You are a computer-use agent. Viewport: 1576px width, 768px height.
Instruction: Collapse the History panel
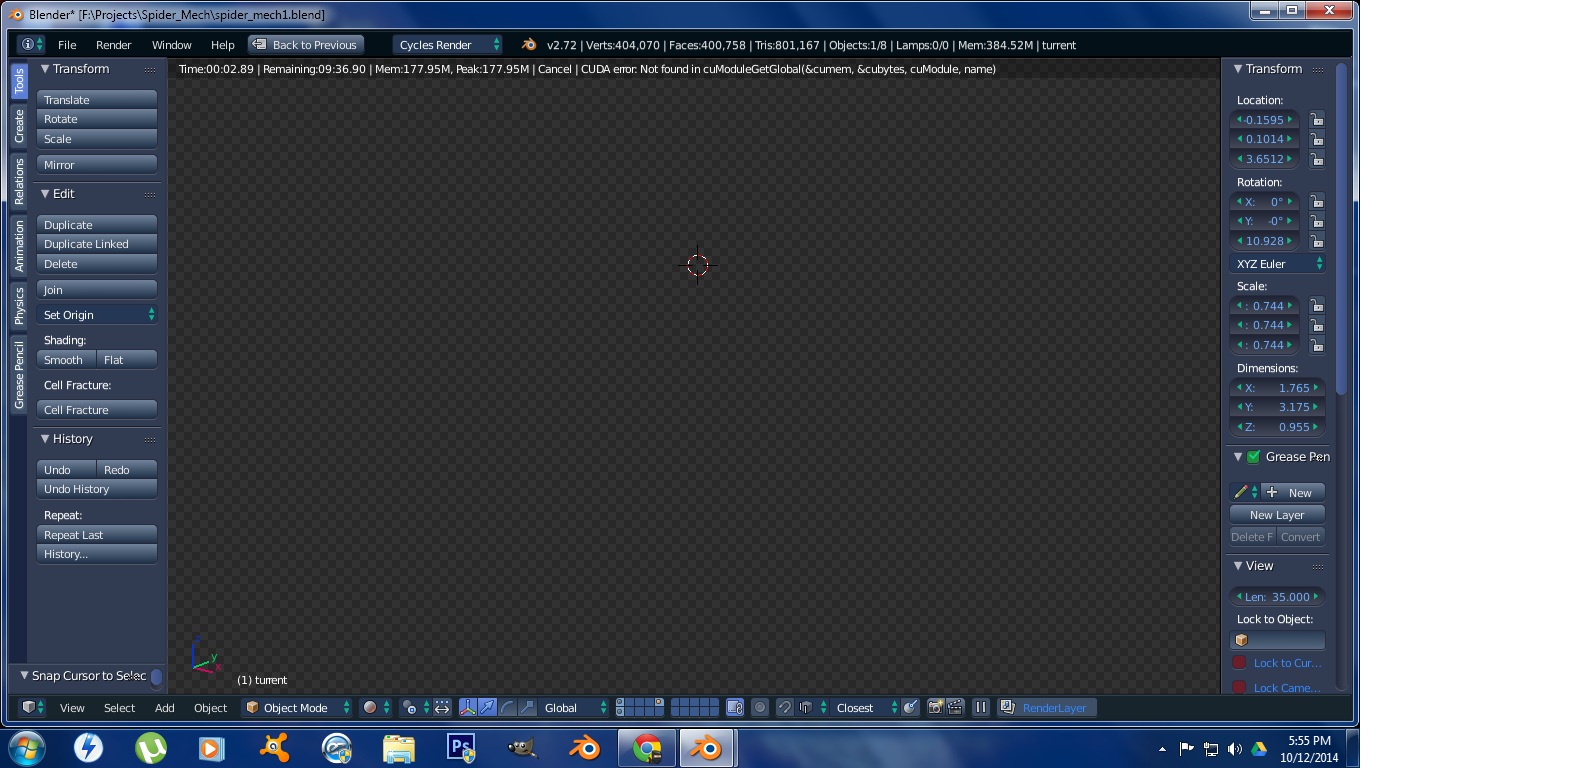point(45,439)
